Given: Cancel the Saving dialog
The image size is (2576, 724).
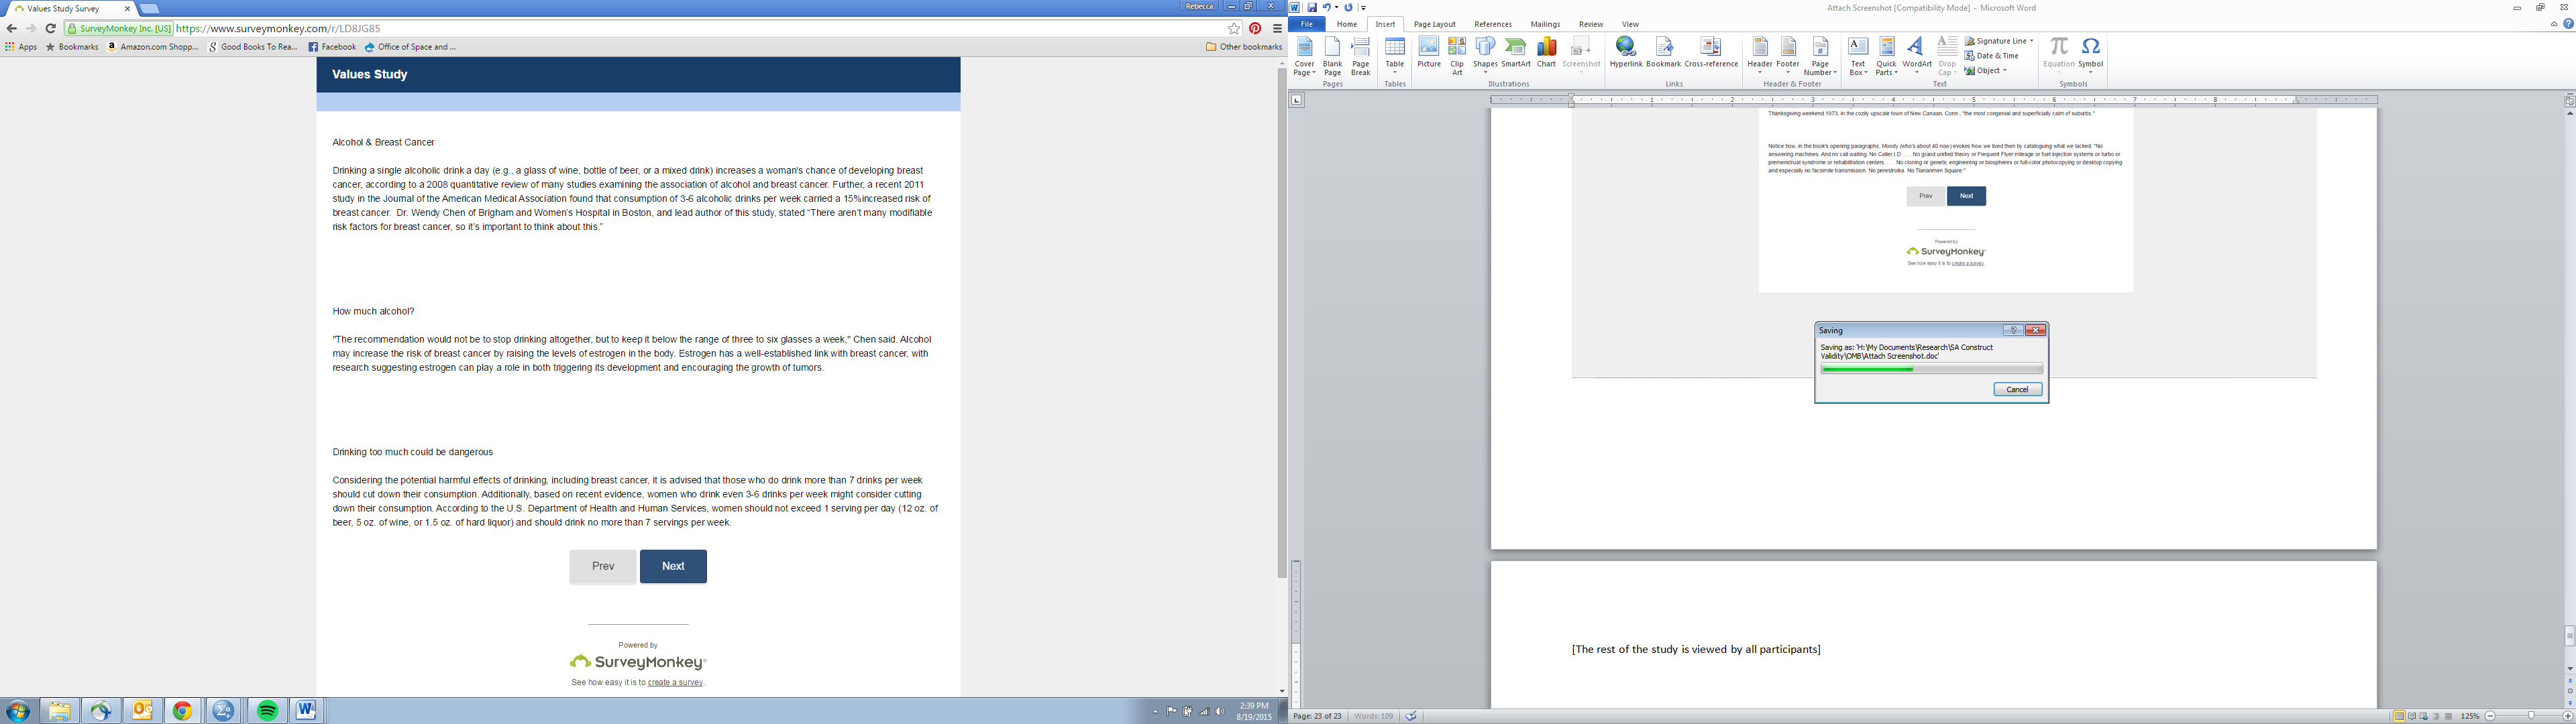Looking at the screenshot, I should [x=2017, y=389].
